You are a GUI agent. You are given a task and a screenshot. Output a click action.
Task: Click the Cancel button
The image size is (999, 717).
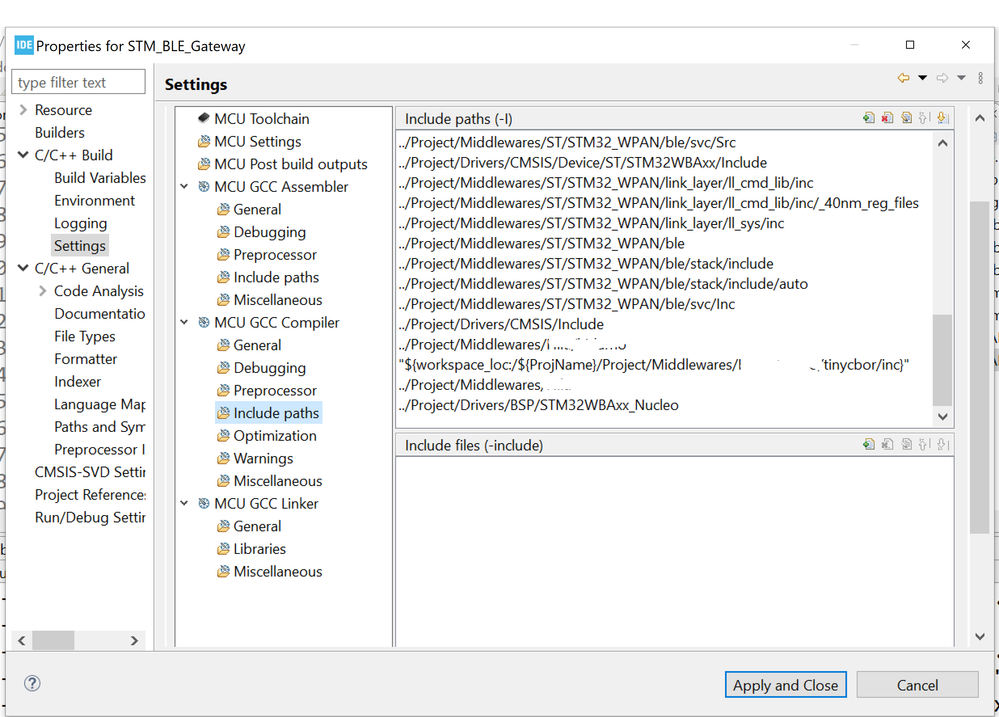[917, 685]
